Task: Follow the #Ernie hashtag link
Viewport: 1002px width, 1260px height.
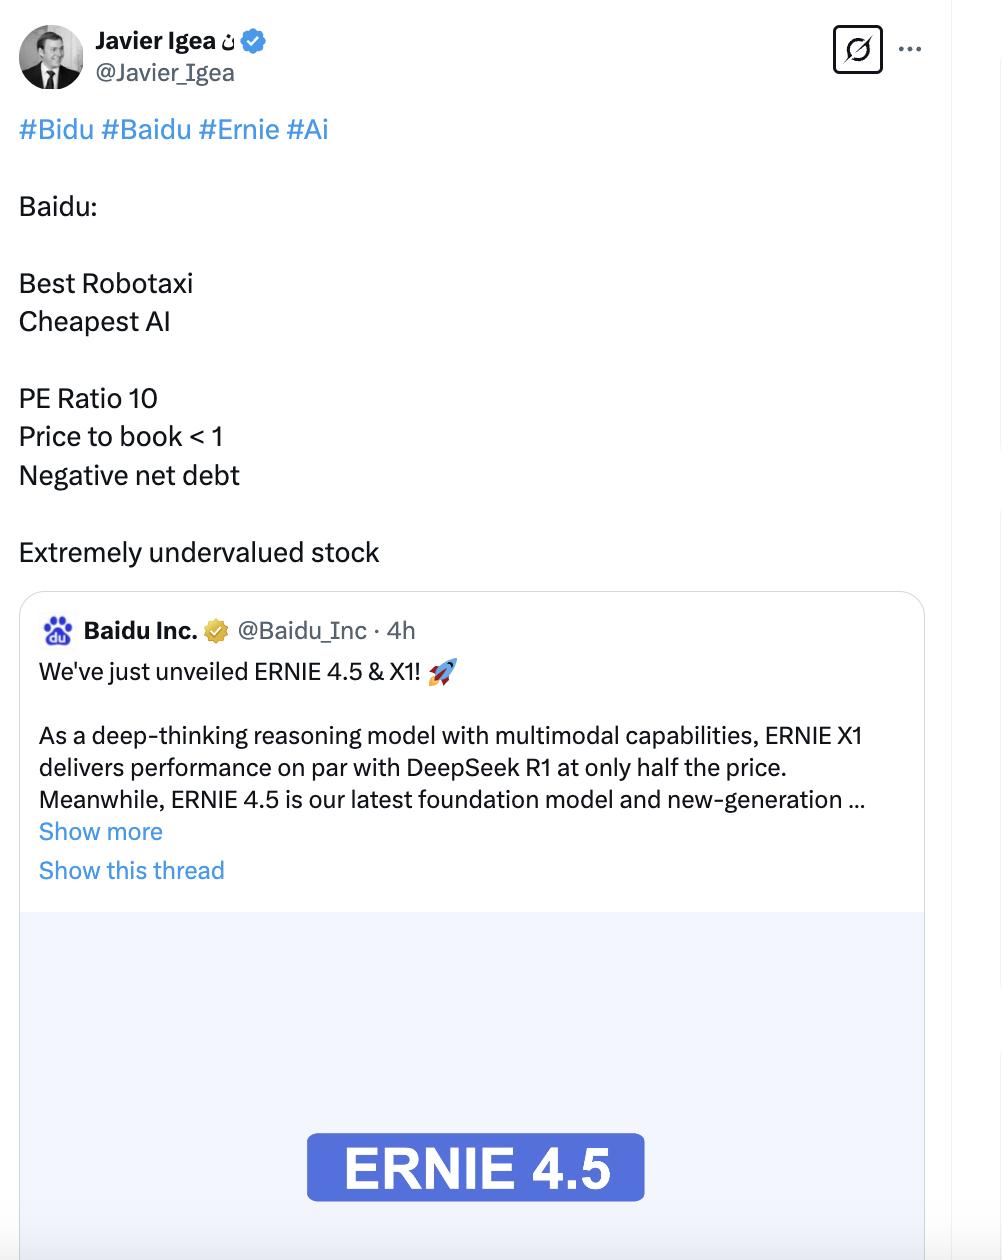Action: [239, 130]
